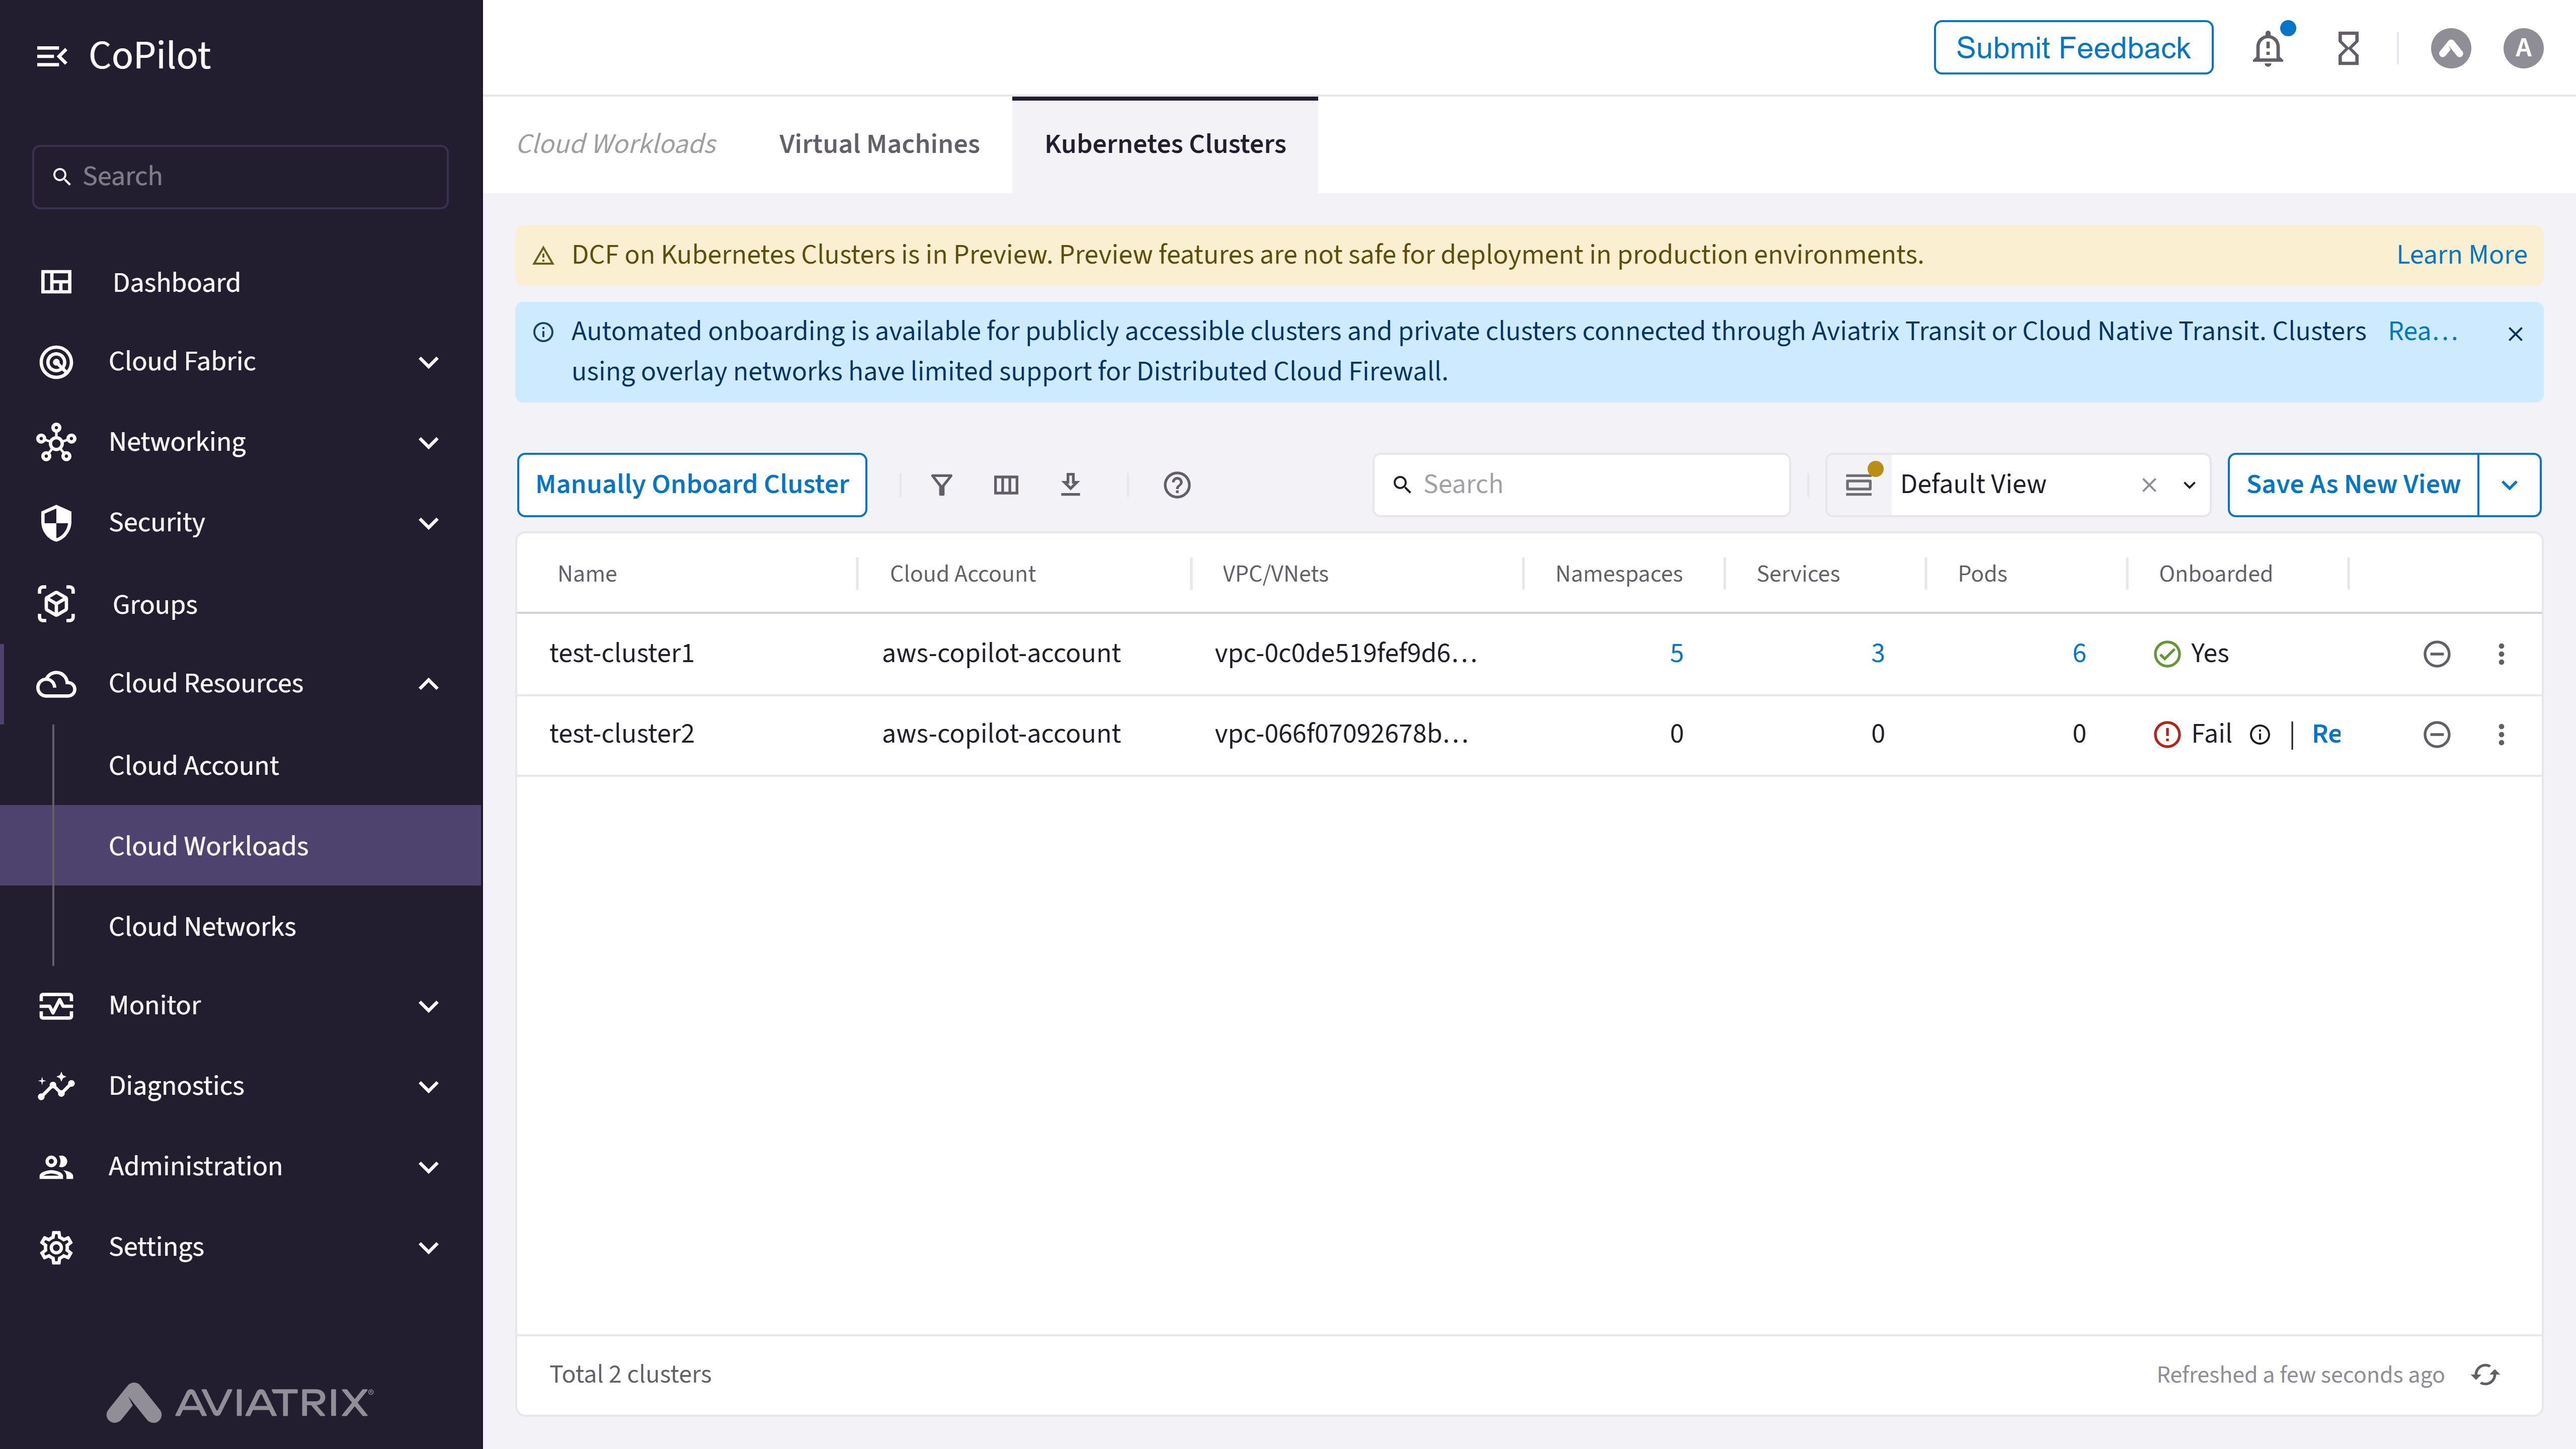
Task: Open Cloud Workloads in the sidebar
Action: (x=241, y=845)
